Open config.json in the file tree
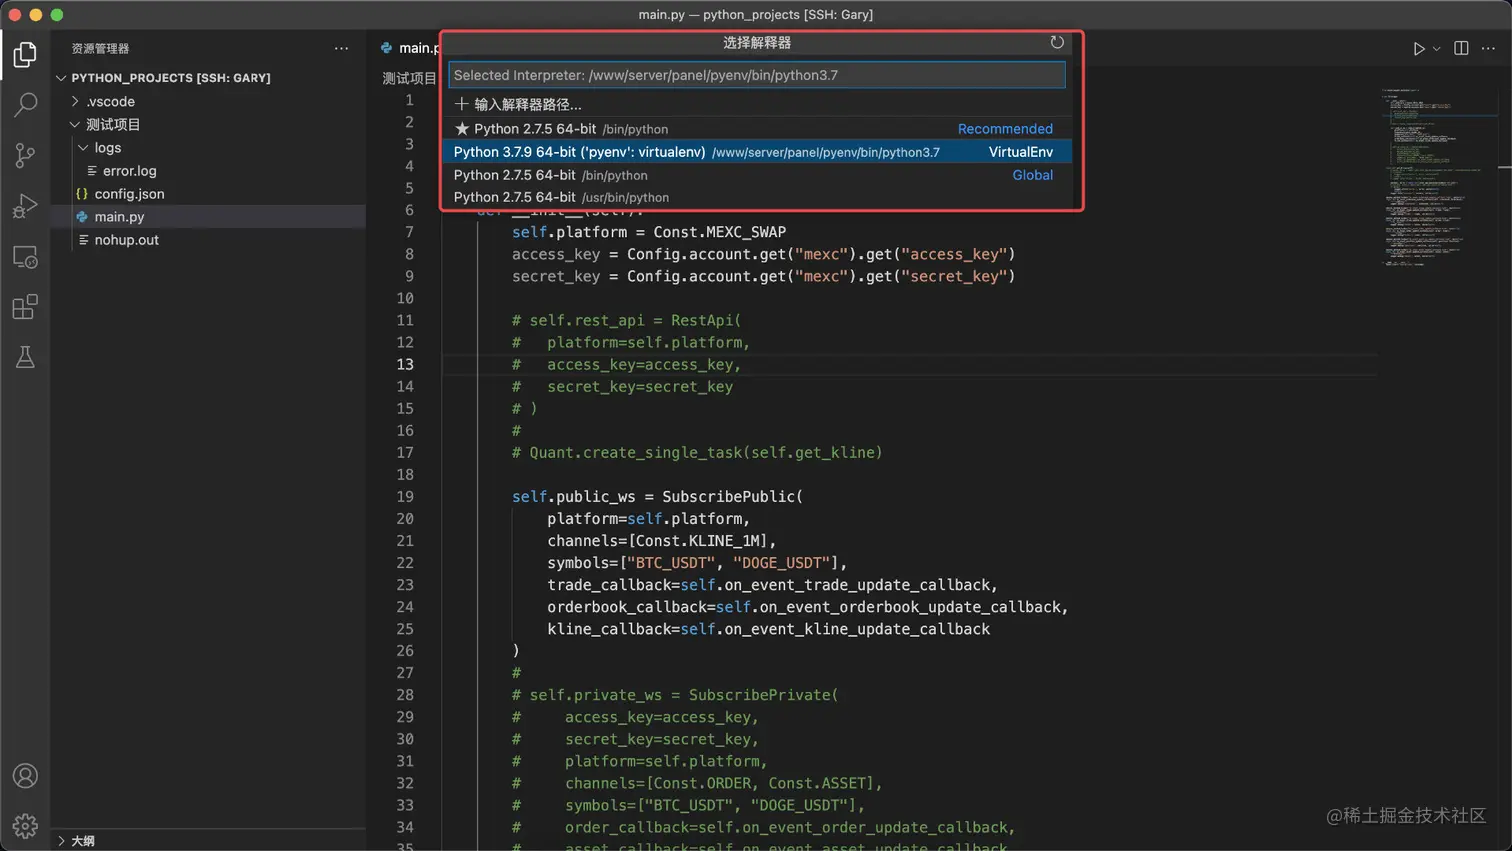This screenshot has height=851, width=1512. coord(208,194)
